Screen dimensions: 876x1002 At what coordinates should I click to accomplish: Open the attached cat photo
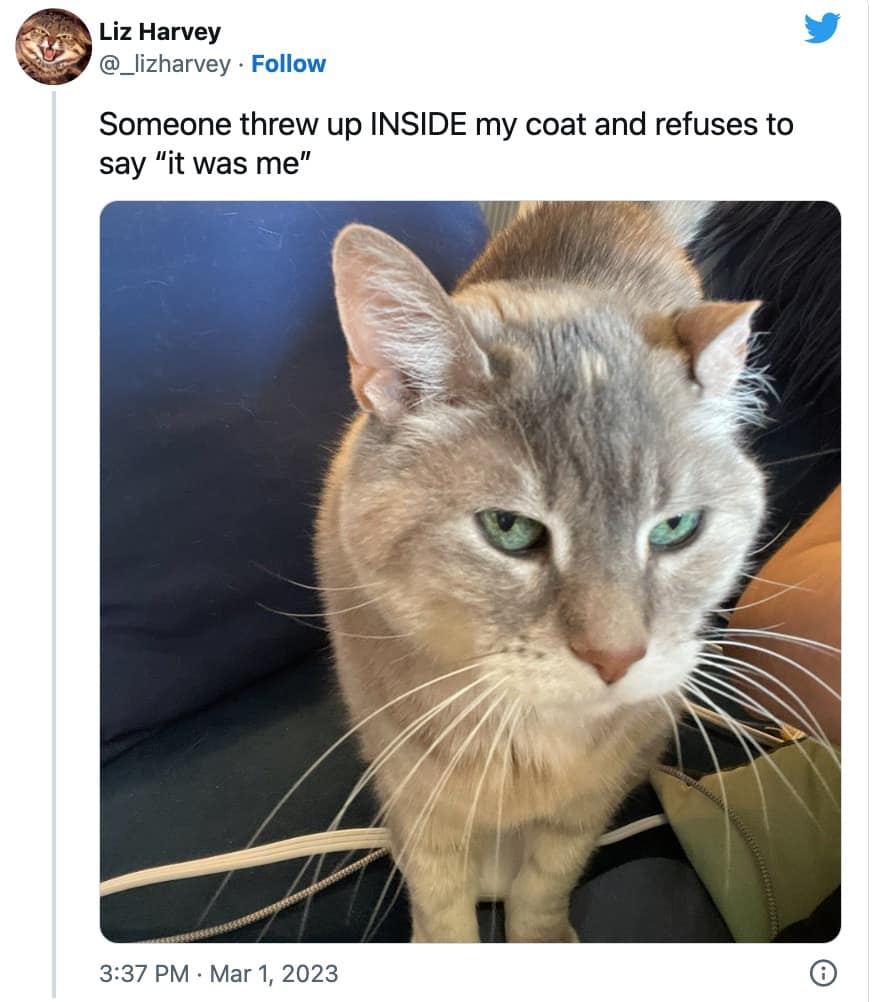click(x=470, y=571)
